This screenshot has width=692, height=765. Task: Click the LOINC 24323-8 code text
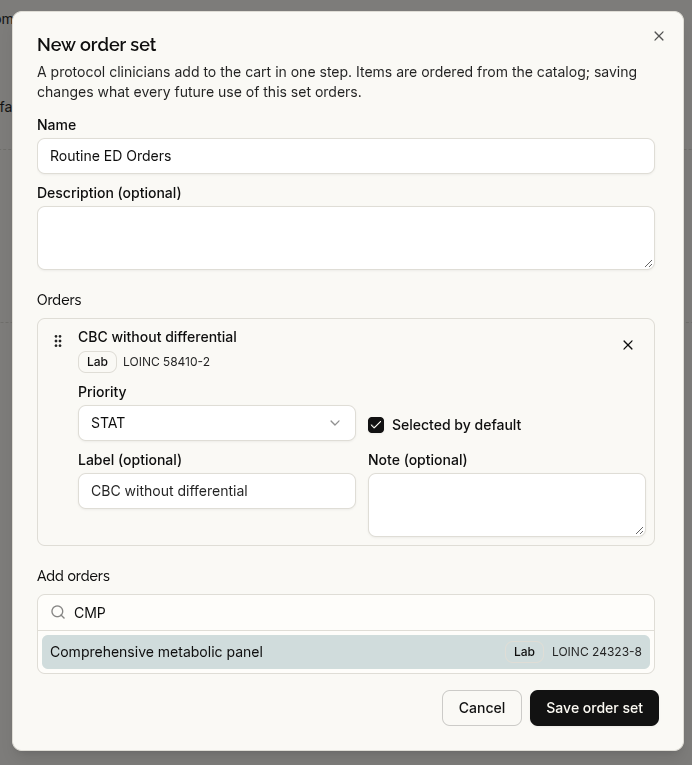click(x=596, y=652)
